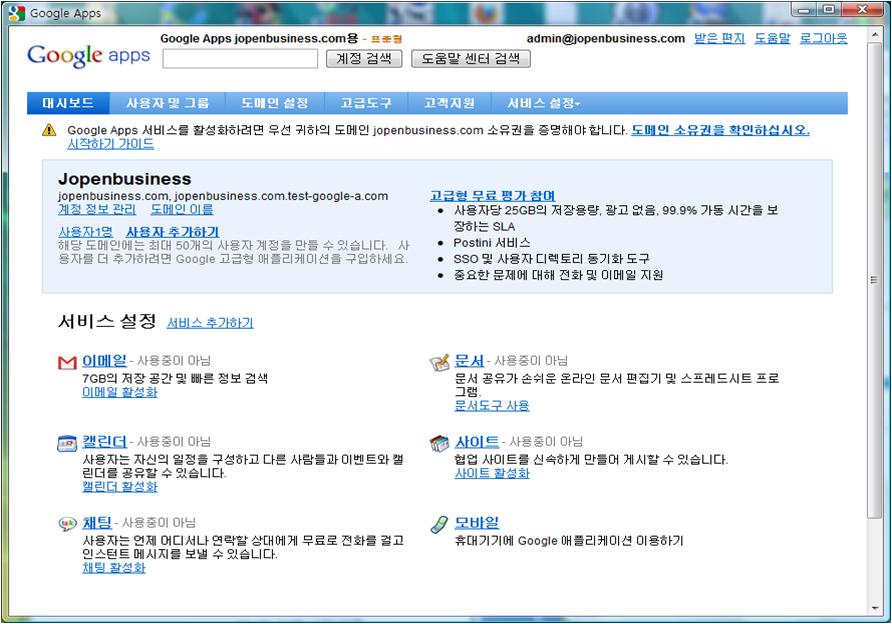Open the 도메인 설정 tab
This screenshot has width=892, height=624.
275,103
